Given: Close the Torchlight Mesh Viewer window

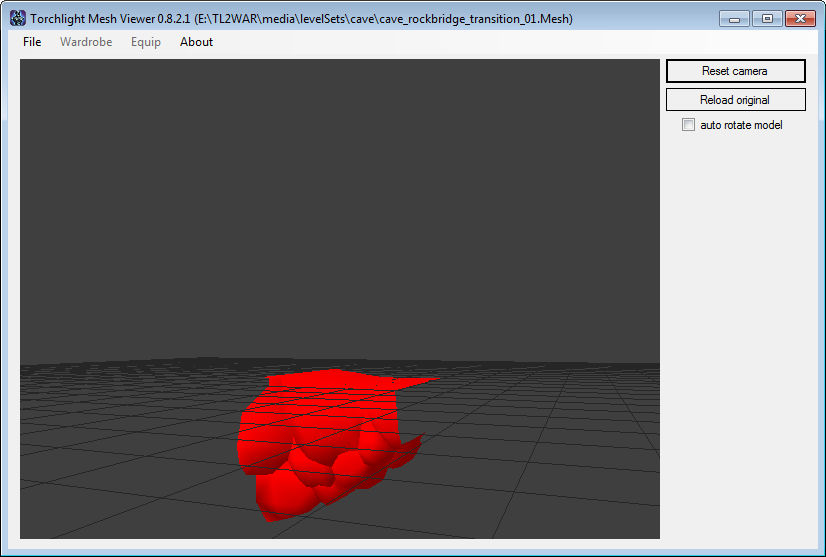Looking at the screenshot, I should point(800,18).
